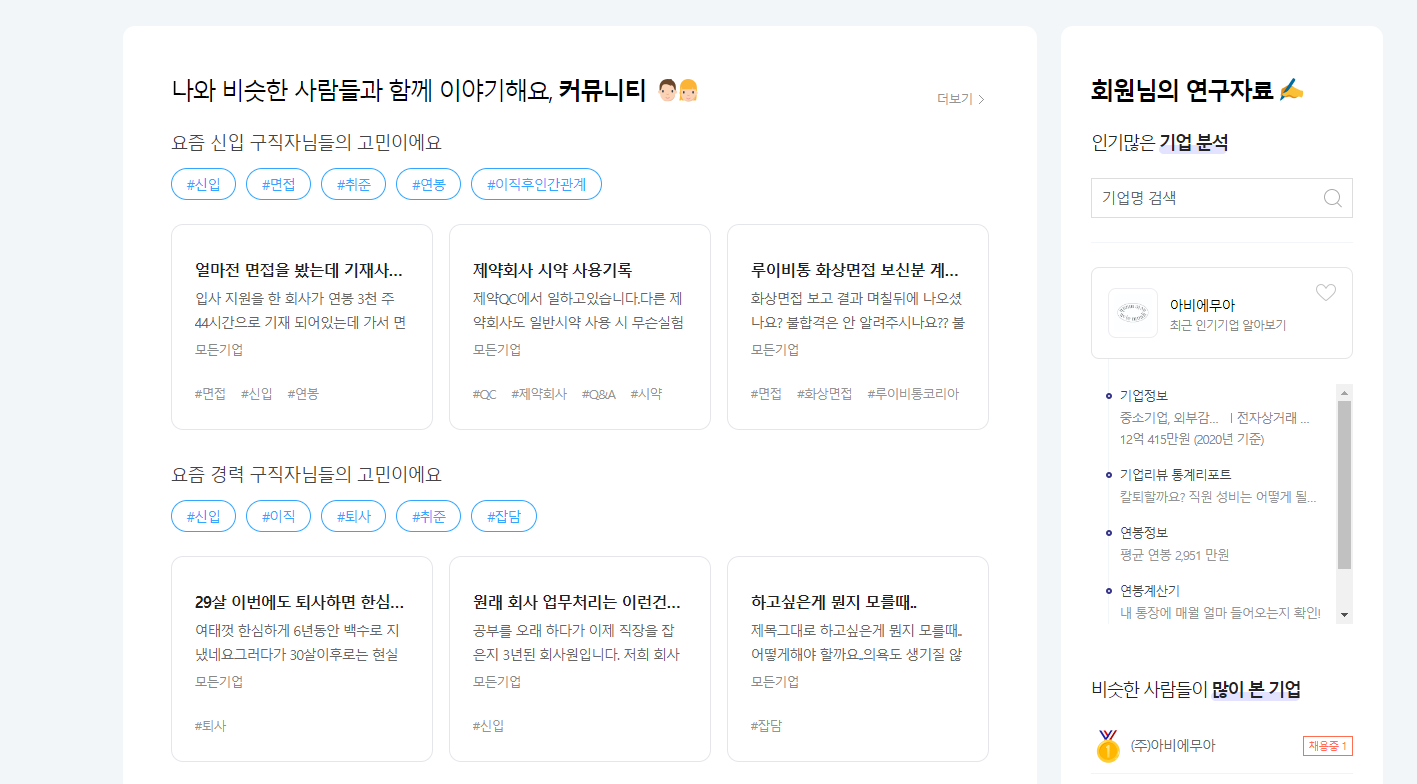The height and width of the screenshot is (784, 1417).
Task: Select the #신입 chip under 신입 구직자님들의 고민
Action: [203, 184]
